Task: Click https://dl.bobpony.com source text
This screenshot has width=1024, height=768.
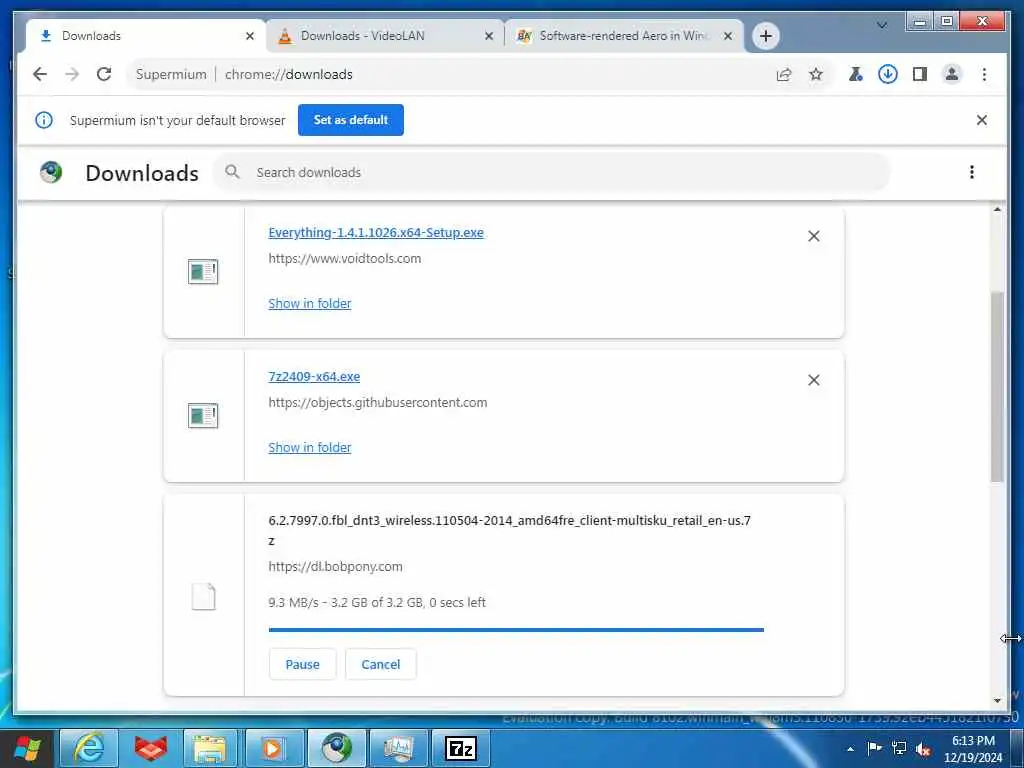Action: pyautogui.click(x=335, y=567)
